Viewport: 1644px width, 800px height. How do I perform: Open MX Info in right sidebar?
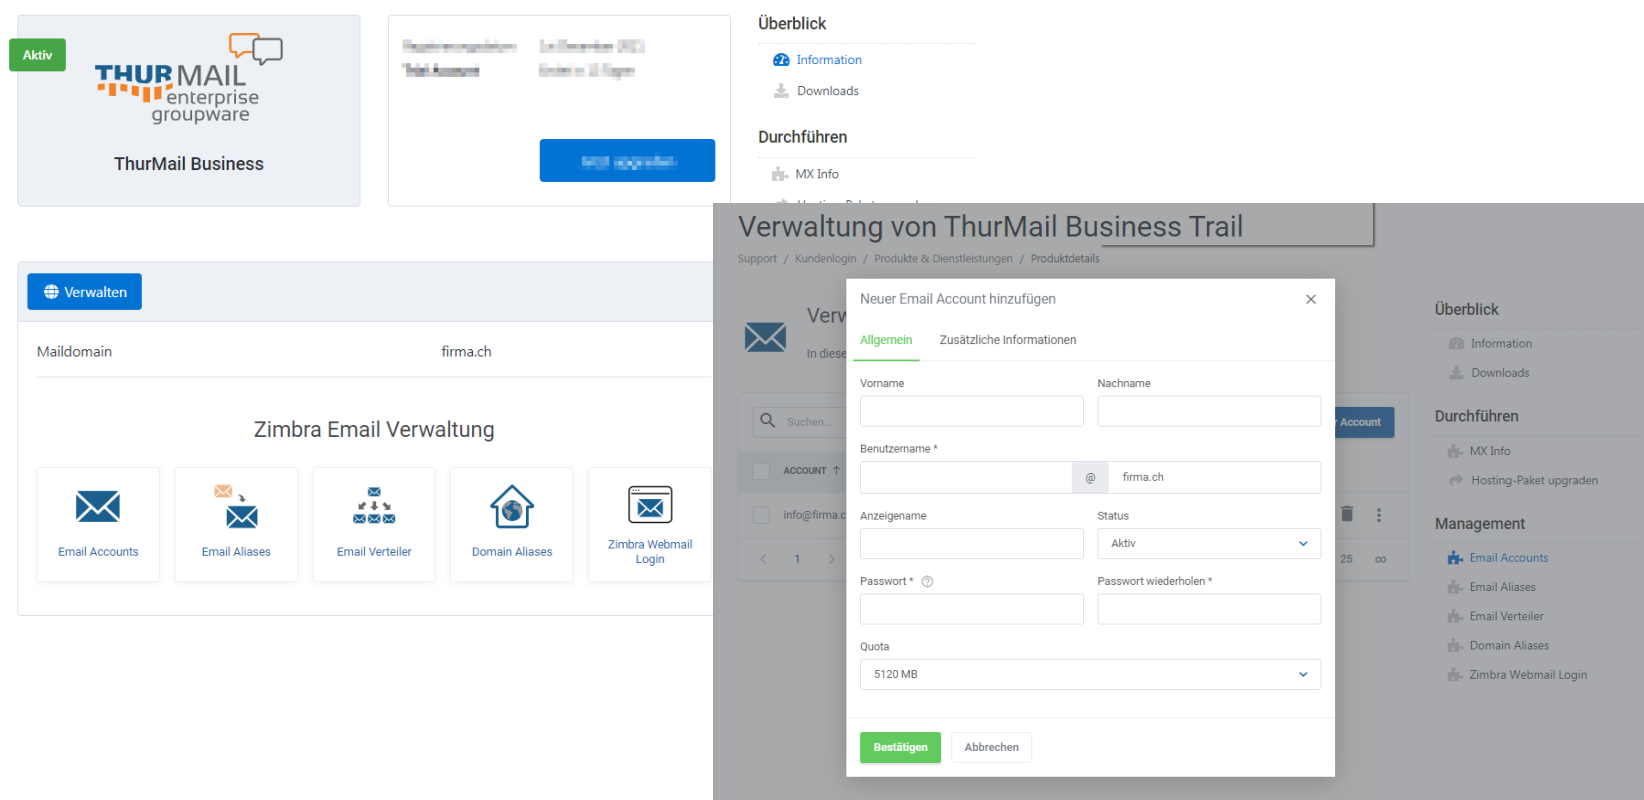click(1490, 451)
